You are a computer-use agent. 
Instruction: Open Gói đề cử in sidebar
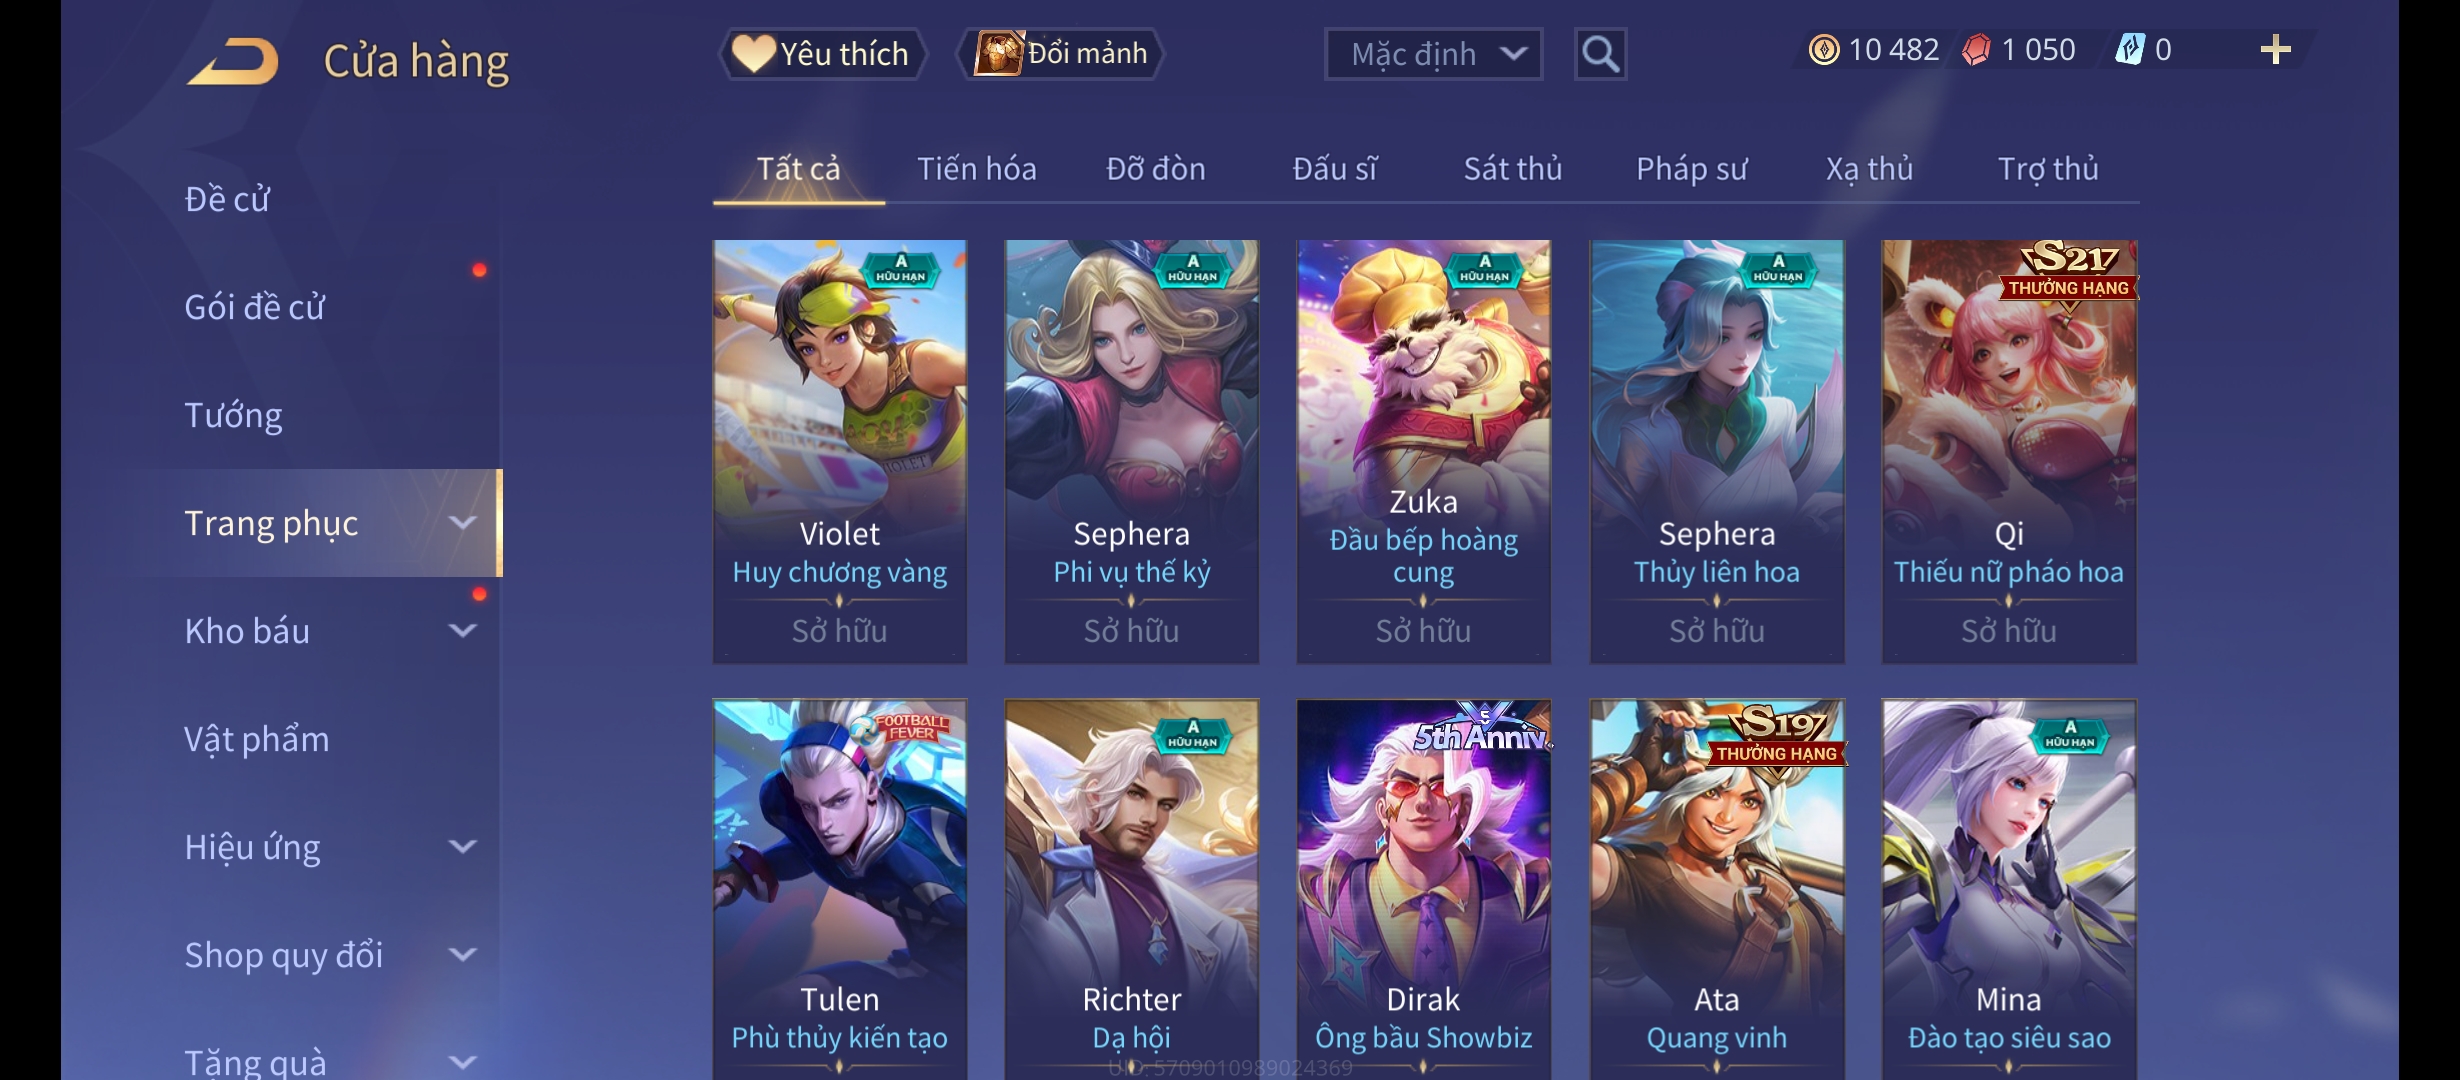pos(255,307)
